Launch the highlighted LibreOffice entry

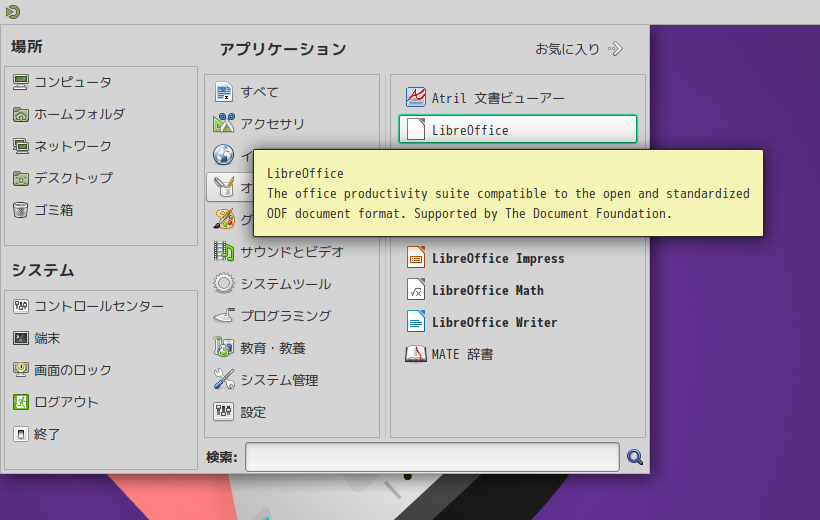click(518, 129)
